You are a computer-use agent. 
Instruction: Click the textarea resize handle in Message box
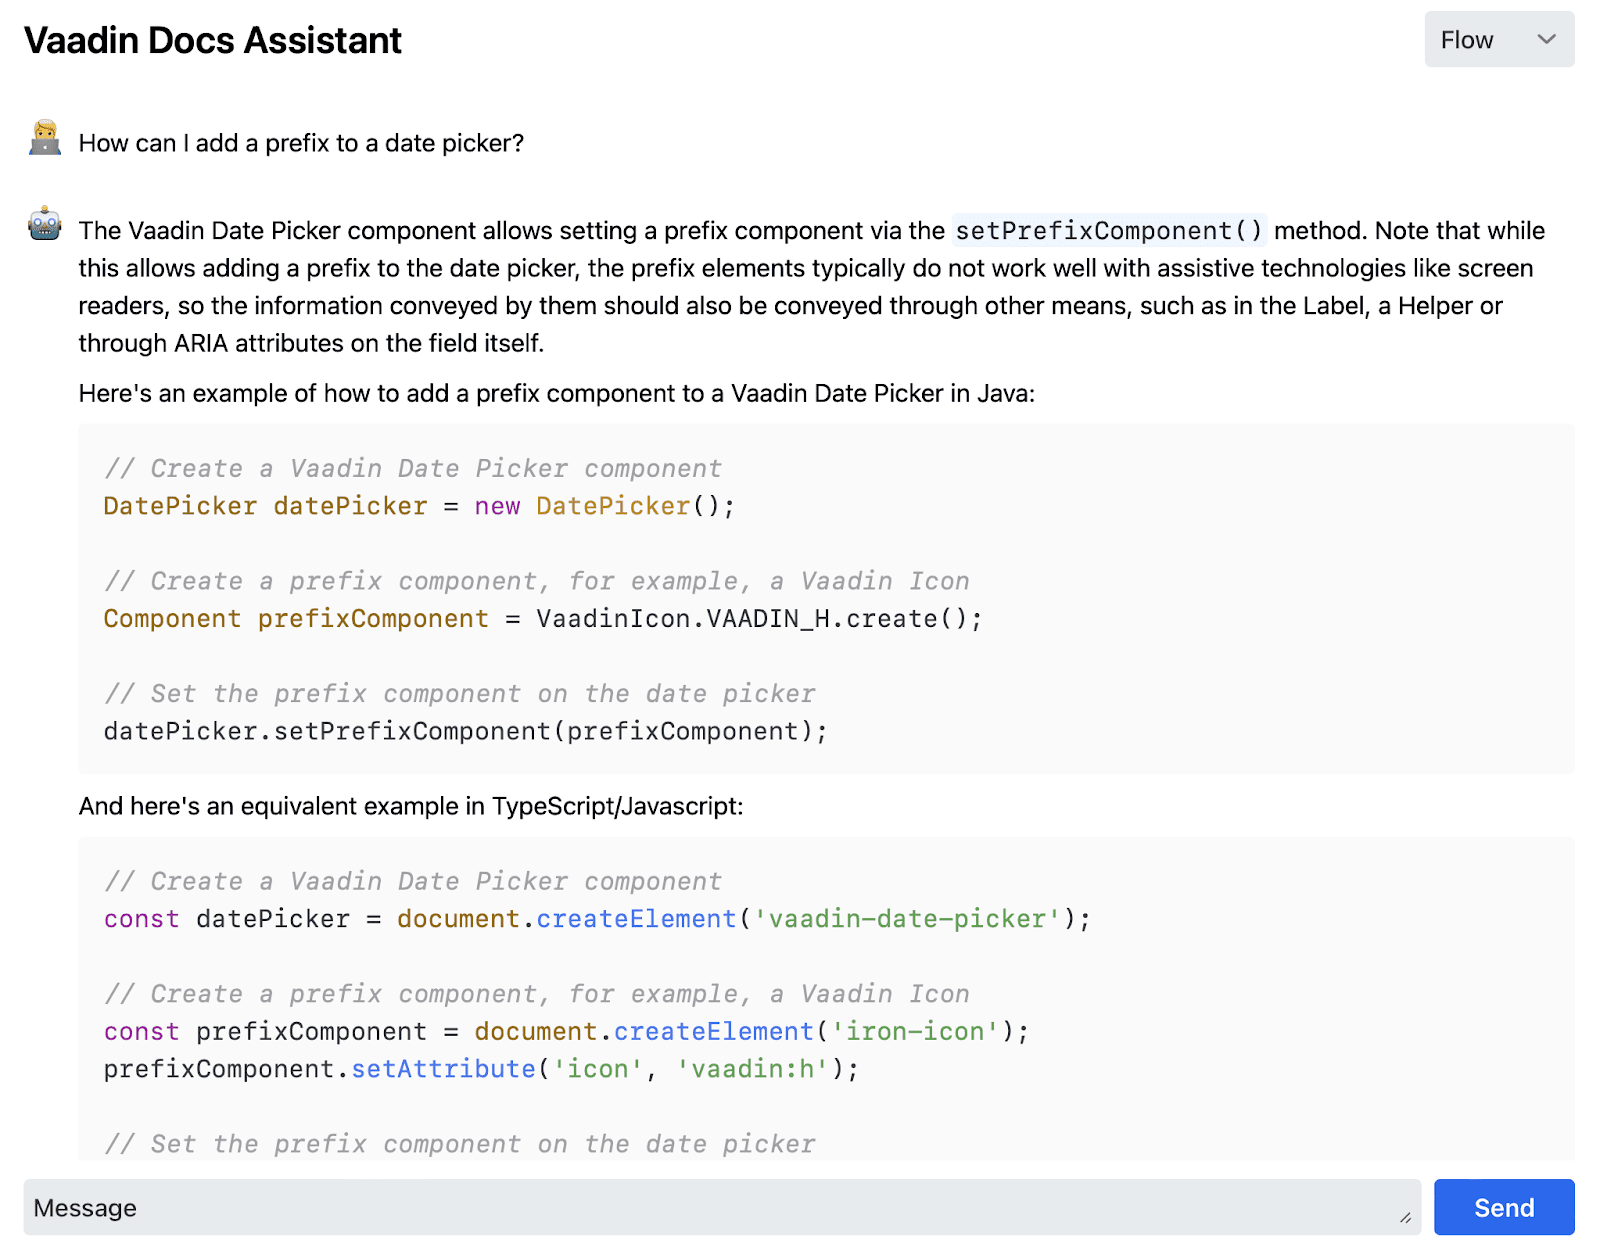point(1405,1217)
